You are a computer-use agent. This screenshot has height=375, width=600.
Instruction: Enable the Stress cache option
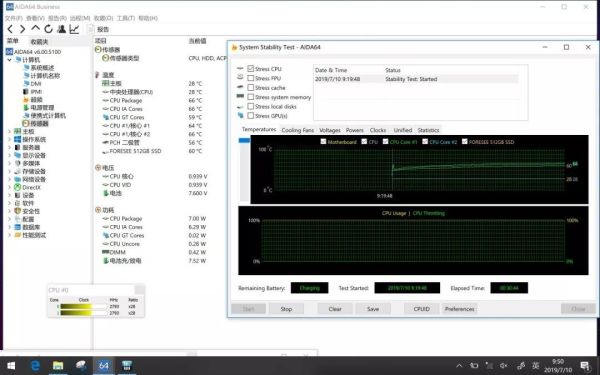251,88
